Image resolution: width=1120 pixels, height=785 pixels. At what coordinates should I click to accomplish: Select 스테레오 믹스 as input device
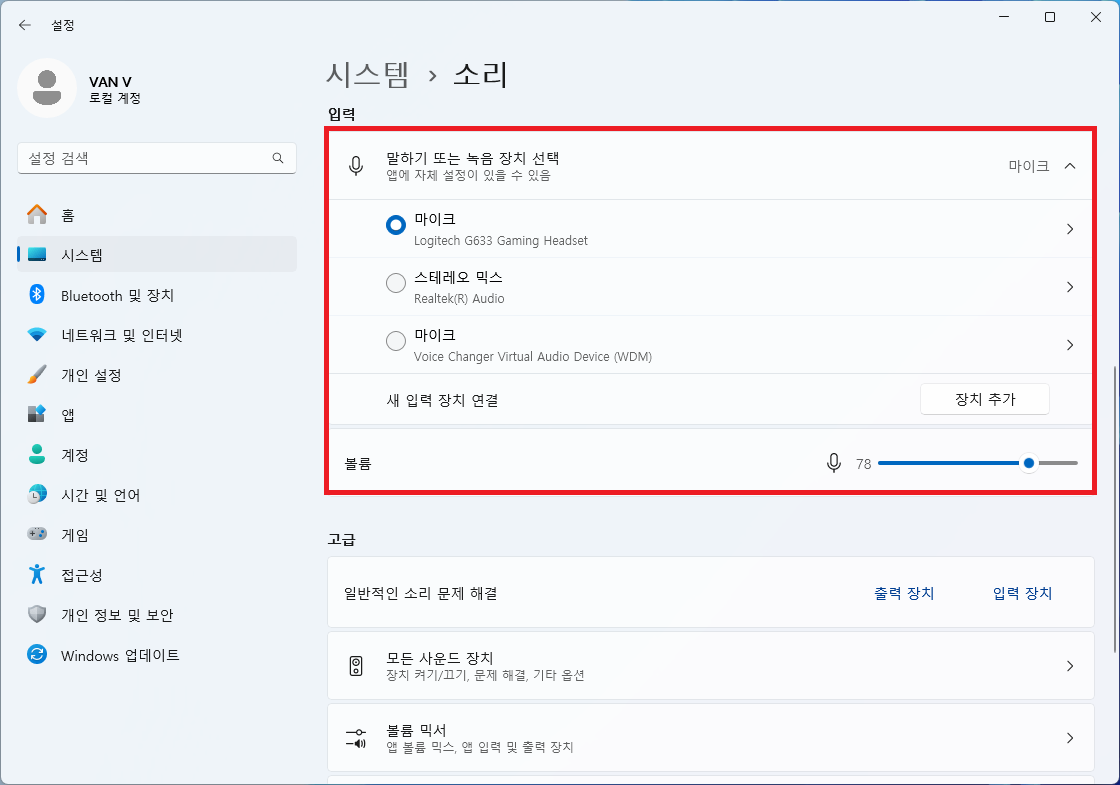click(395, 283)
